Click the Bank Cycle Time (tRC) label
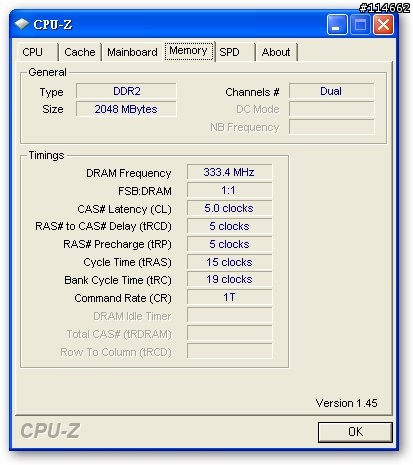 pos(118,281)
